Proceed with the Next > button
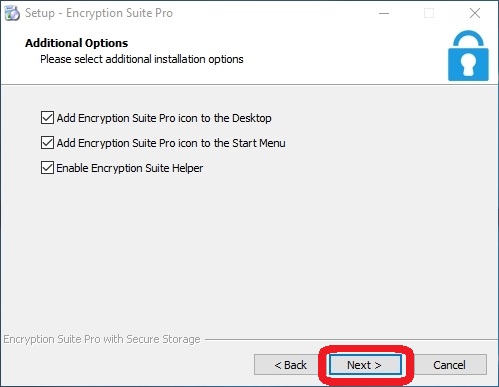499x387 pixels. 365,365
